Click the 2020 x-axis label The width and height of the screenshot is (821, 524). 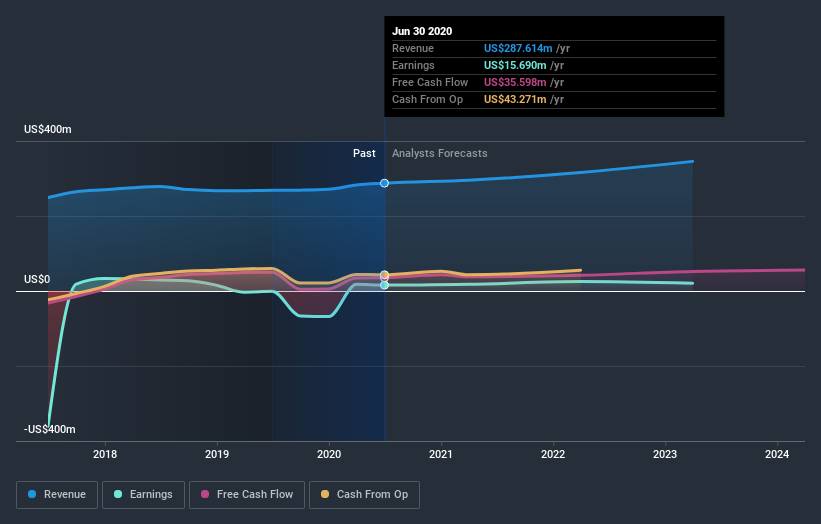[x=329, y=454]
